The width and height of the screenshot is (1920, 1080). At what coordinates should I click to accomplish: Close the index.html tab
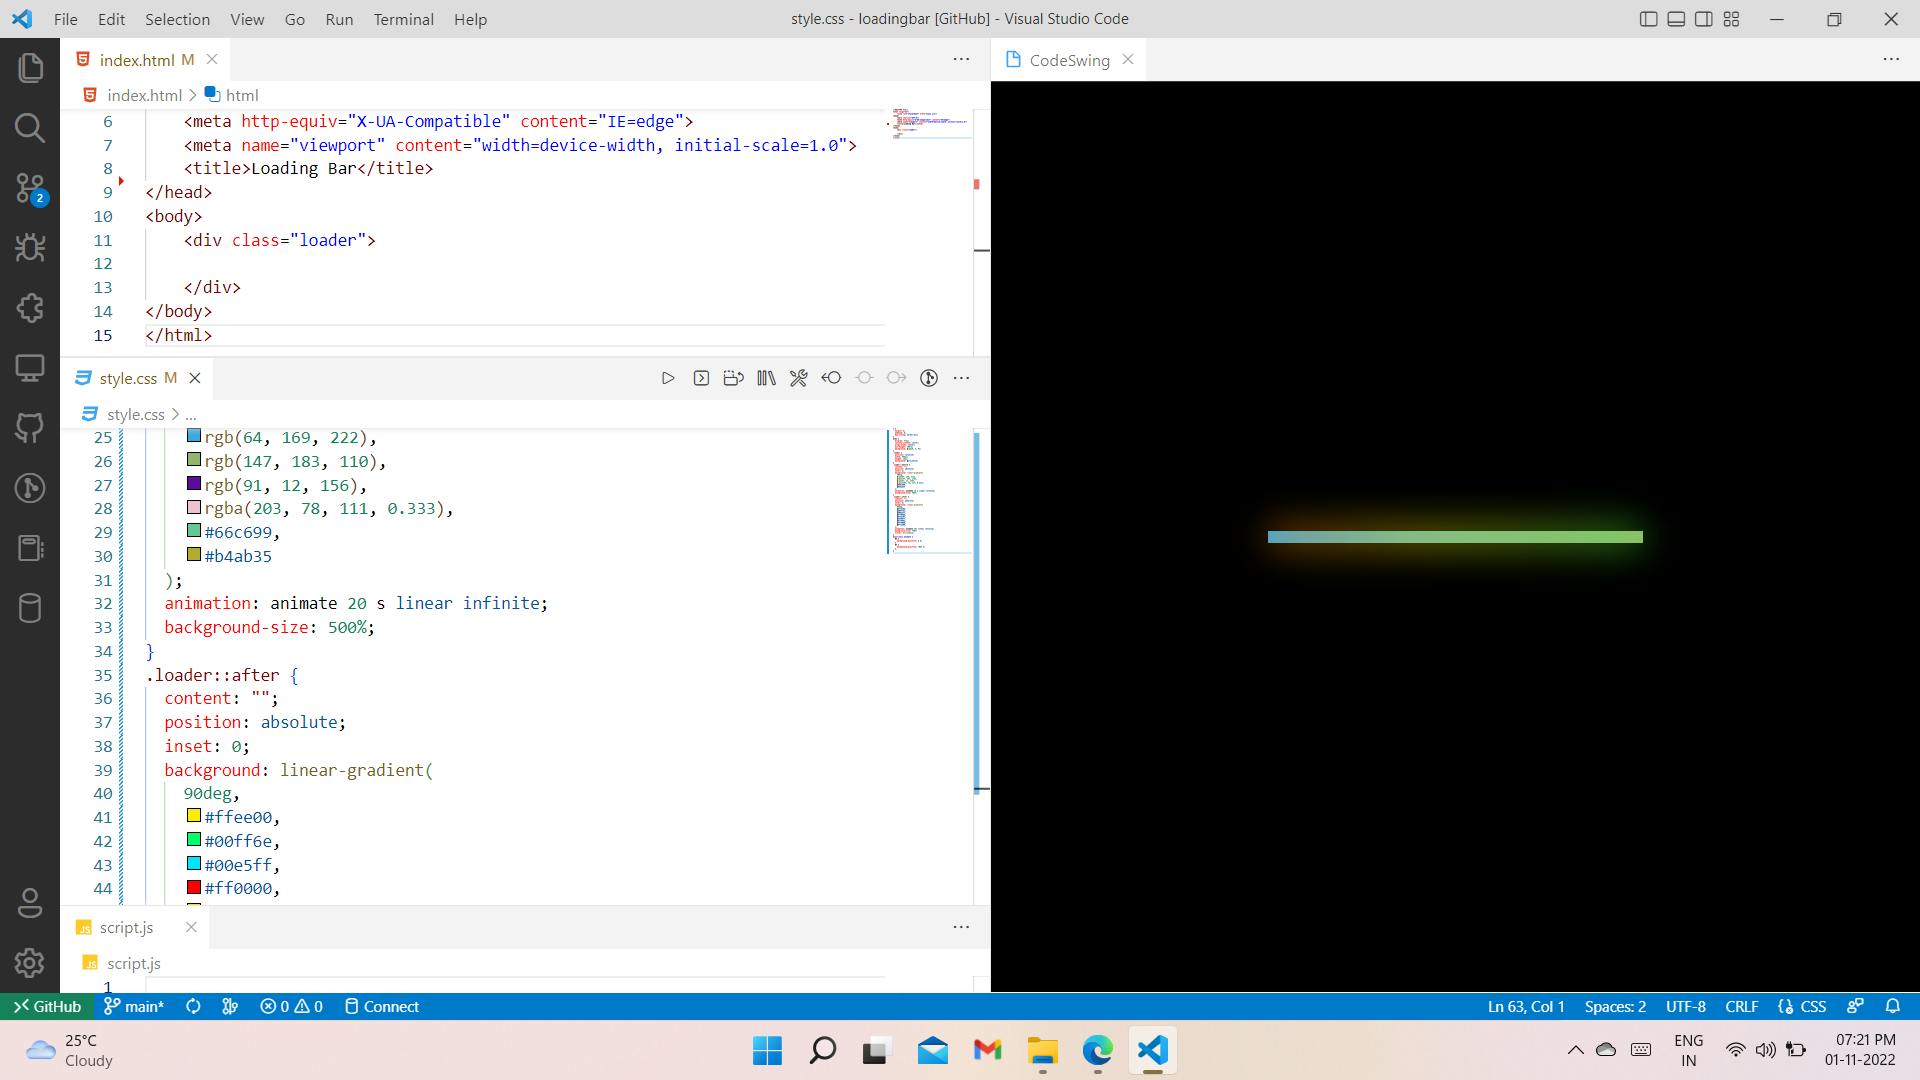pos(212,60)
